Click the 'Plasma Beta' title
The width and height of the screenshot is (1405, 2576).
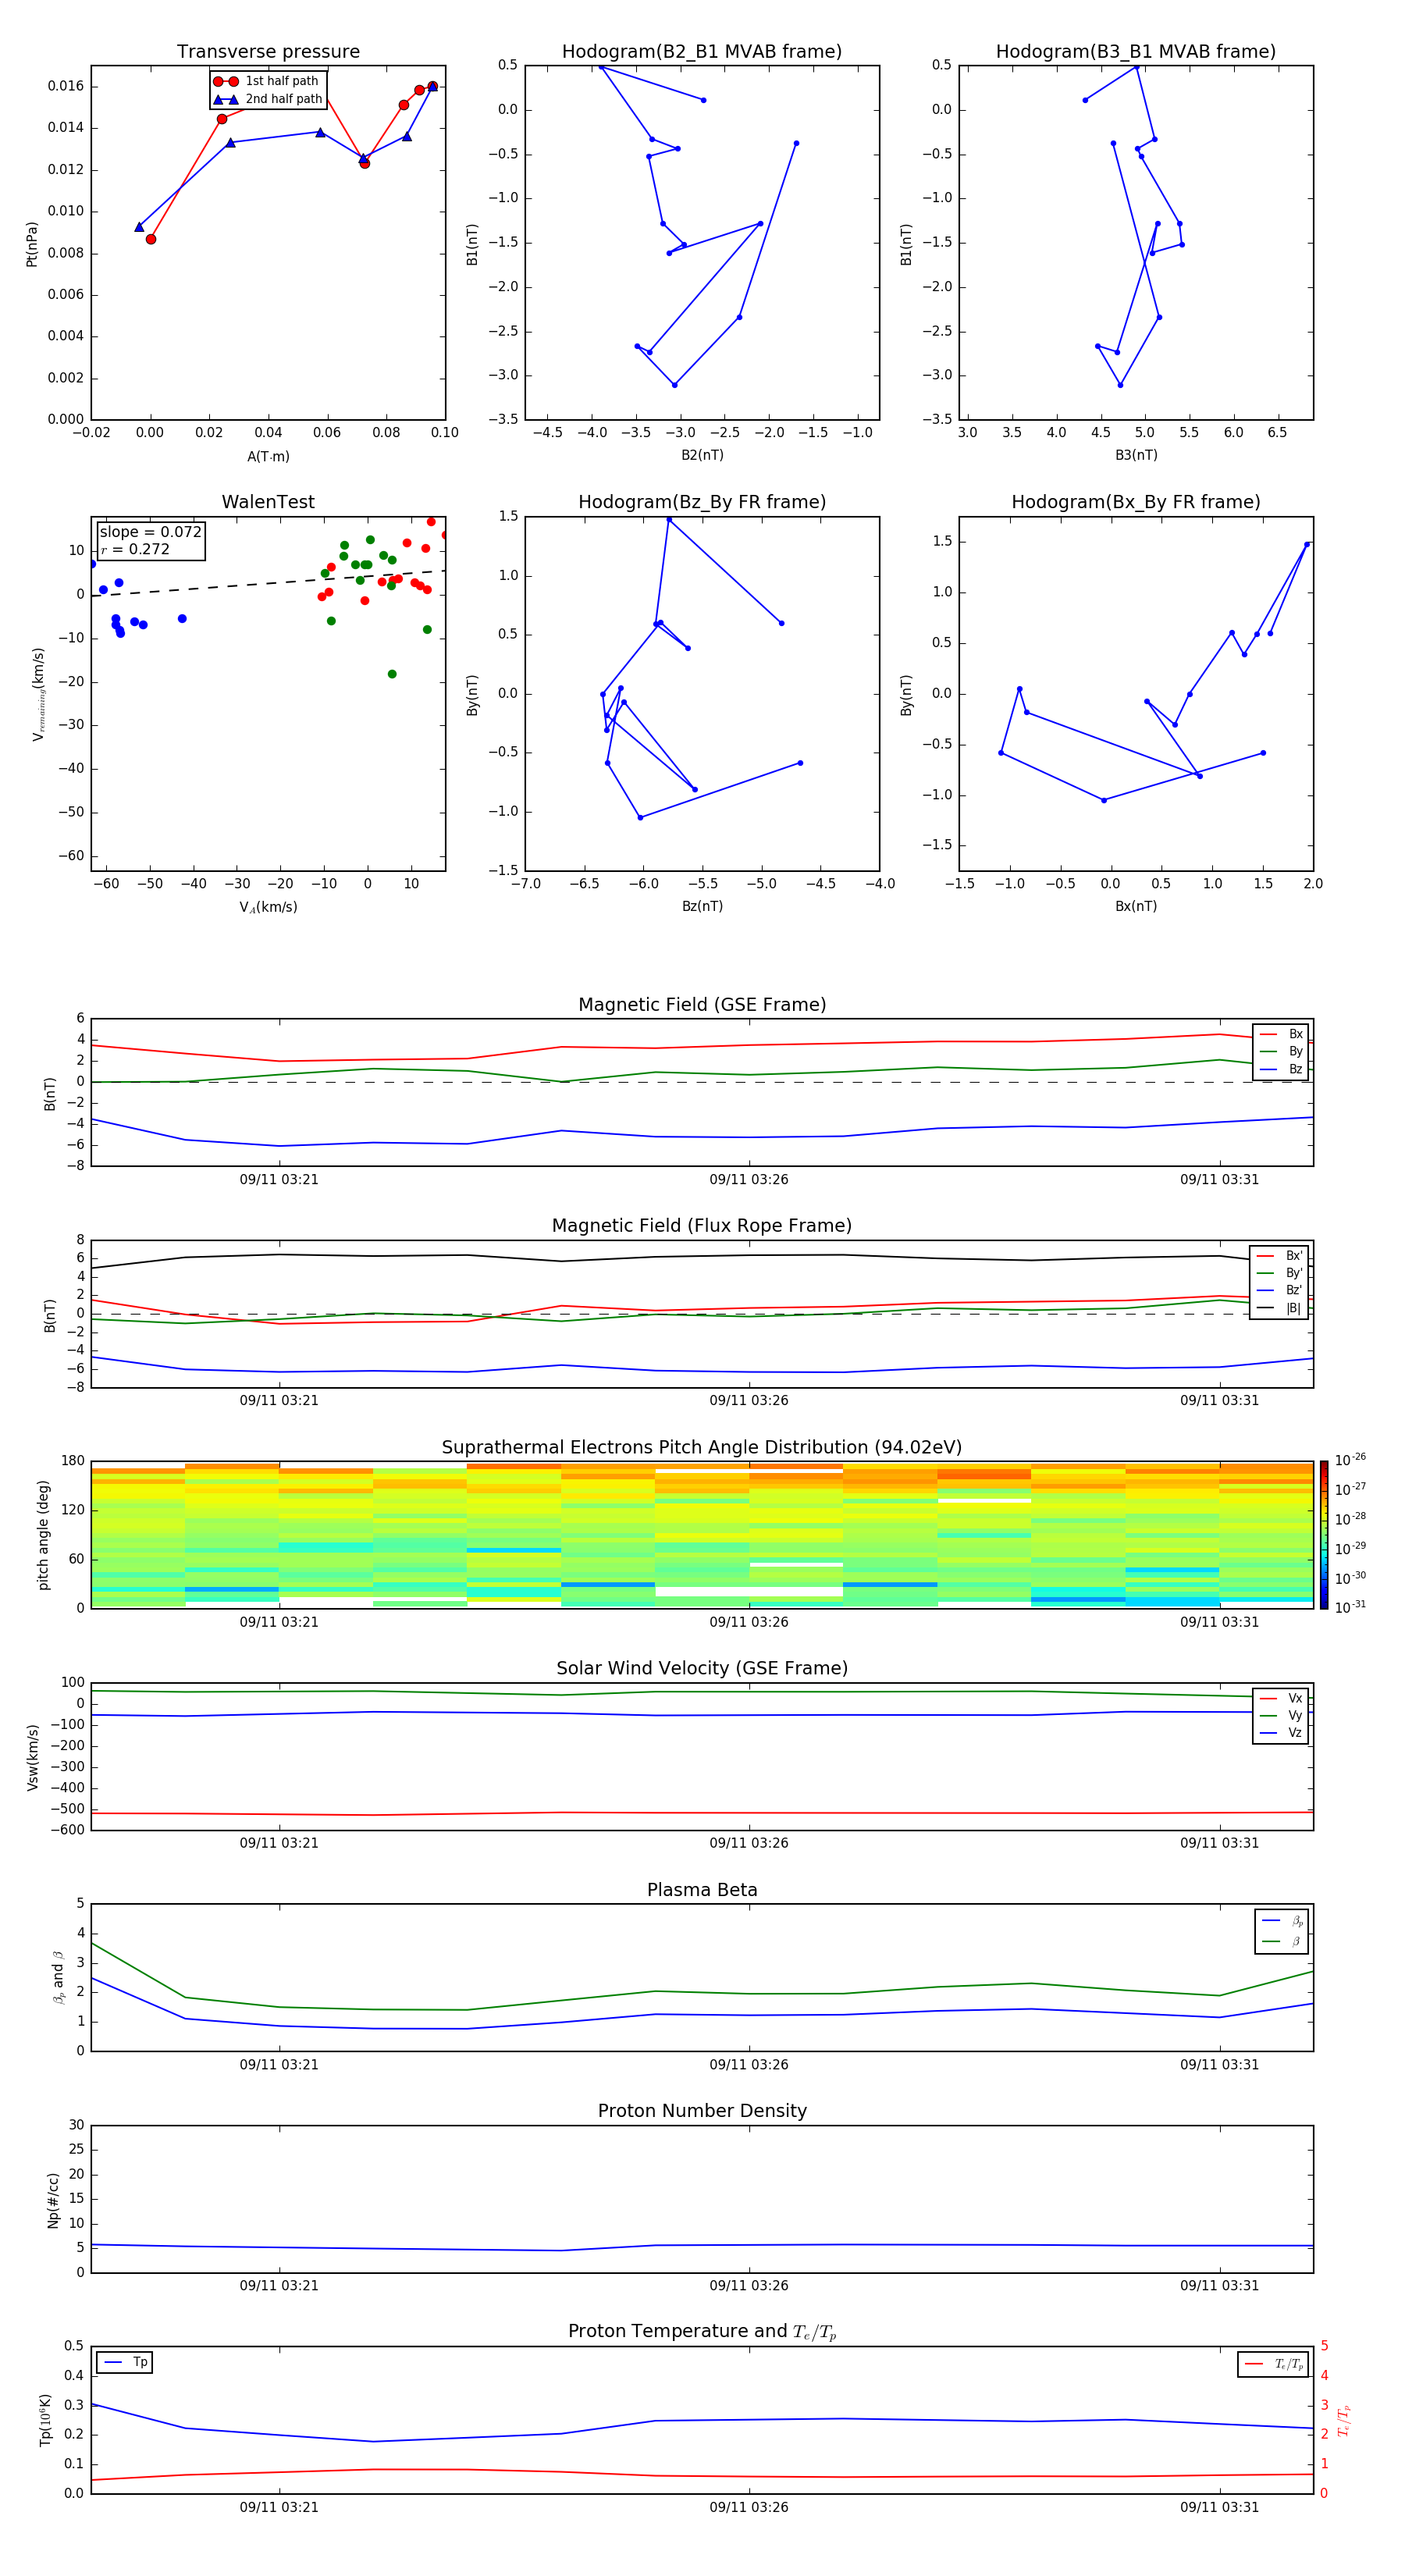(702, 1891)
